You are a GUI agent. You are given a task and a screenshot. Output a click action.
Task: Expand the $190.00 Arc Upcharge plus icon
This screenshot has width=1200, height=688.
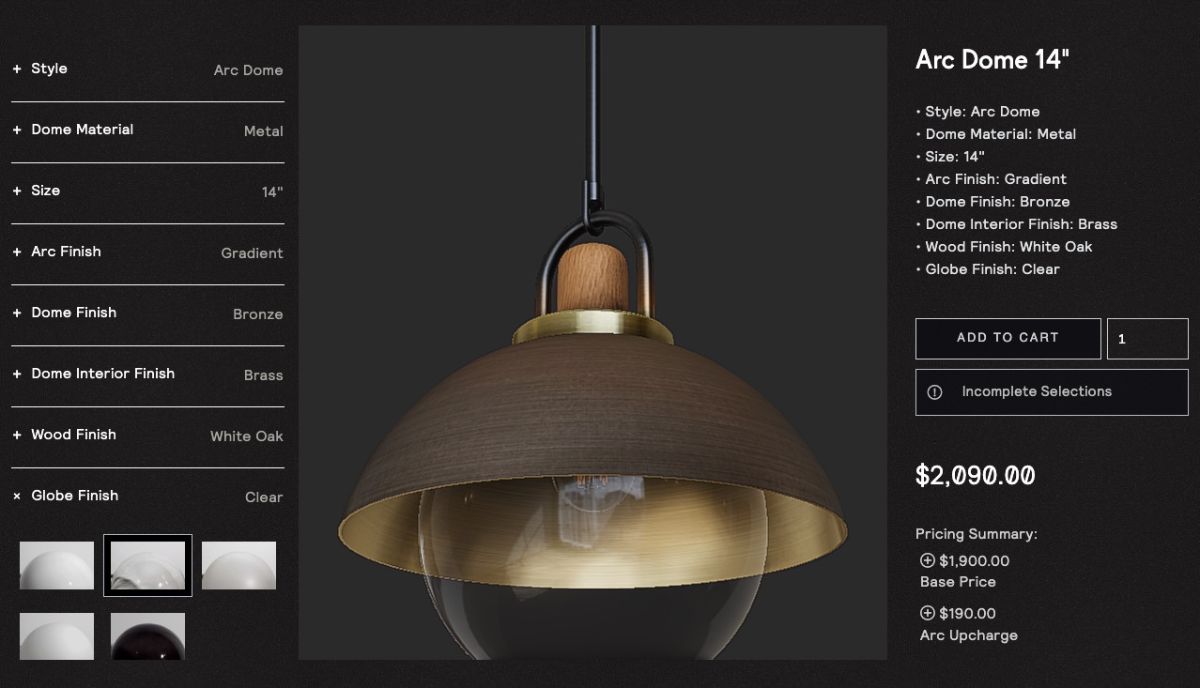[x=927, y=613]
